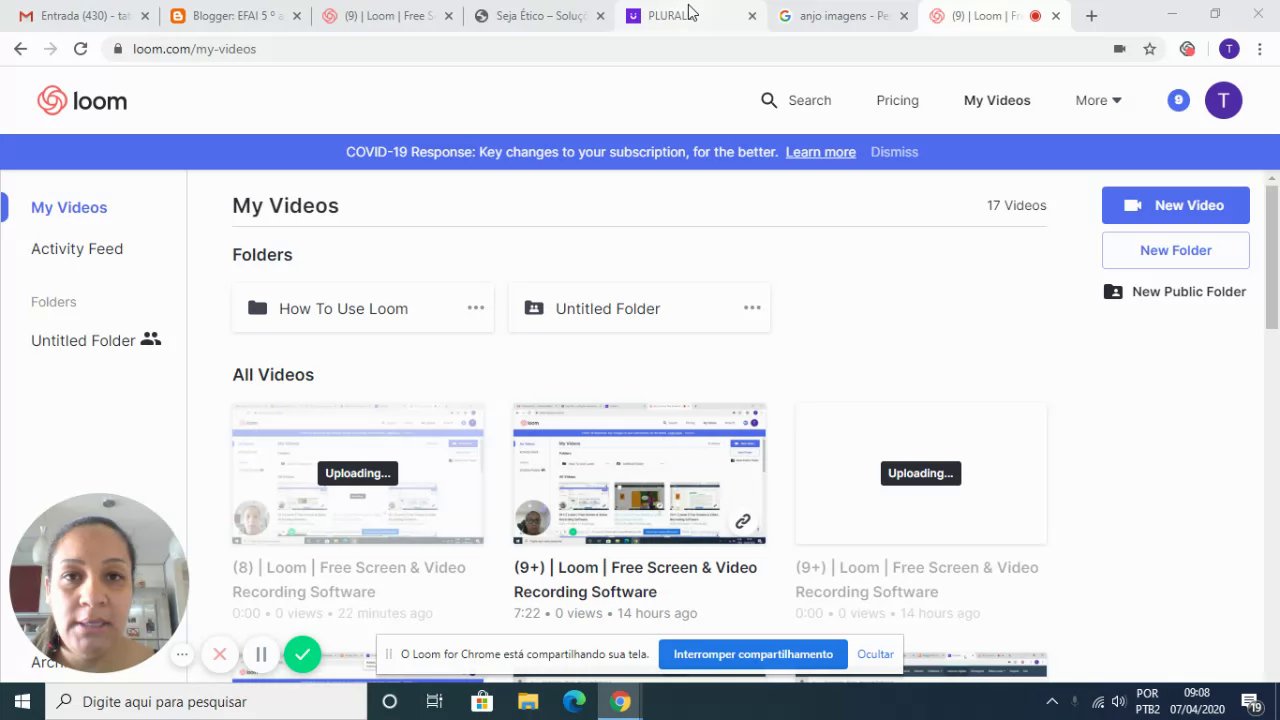Open the Windows Start menu

pyautogui.click(x=22, y=701)
